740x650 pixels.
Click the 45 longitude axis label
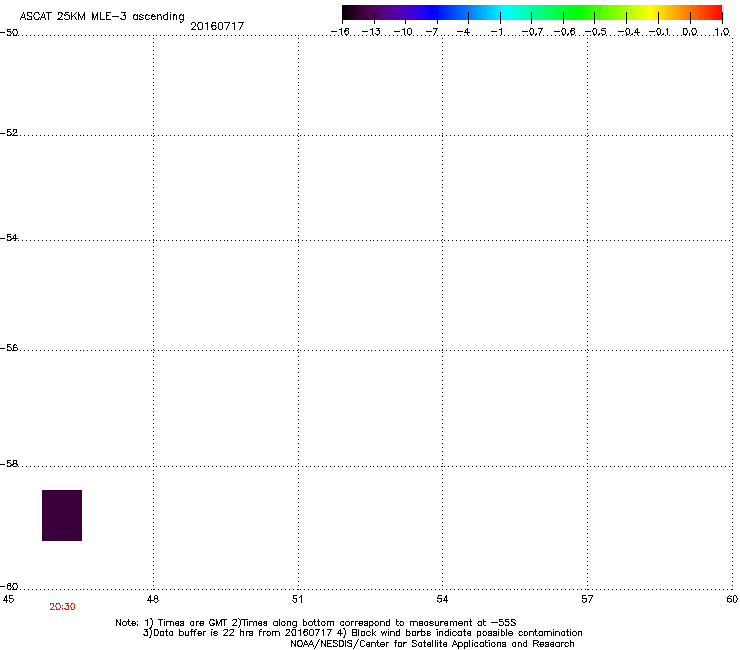click(8, 599)
